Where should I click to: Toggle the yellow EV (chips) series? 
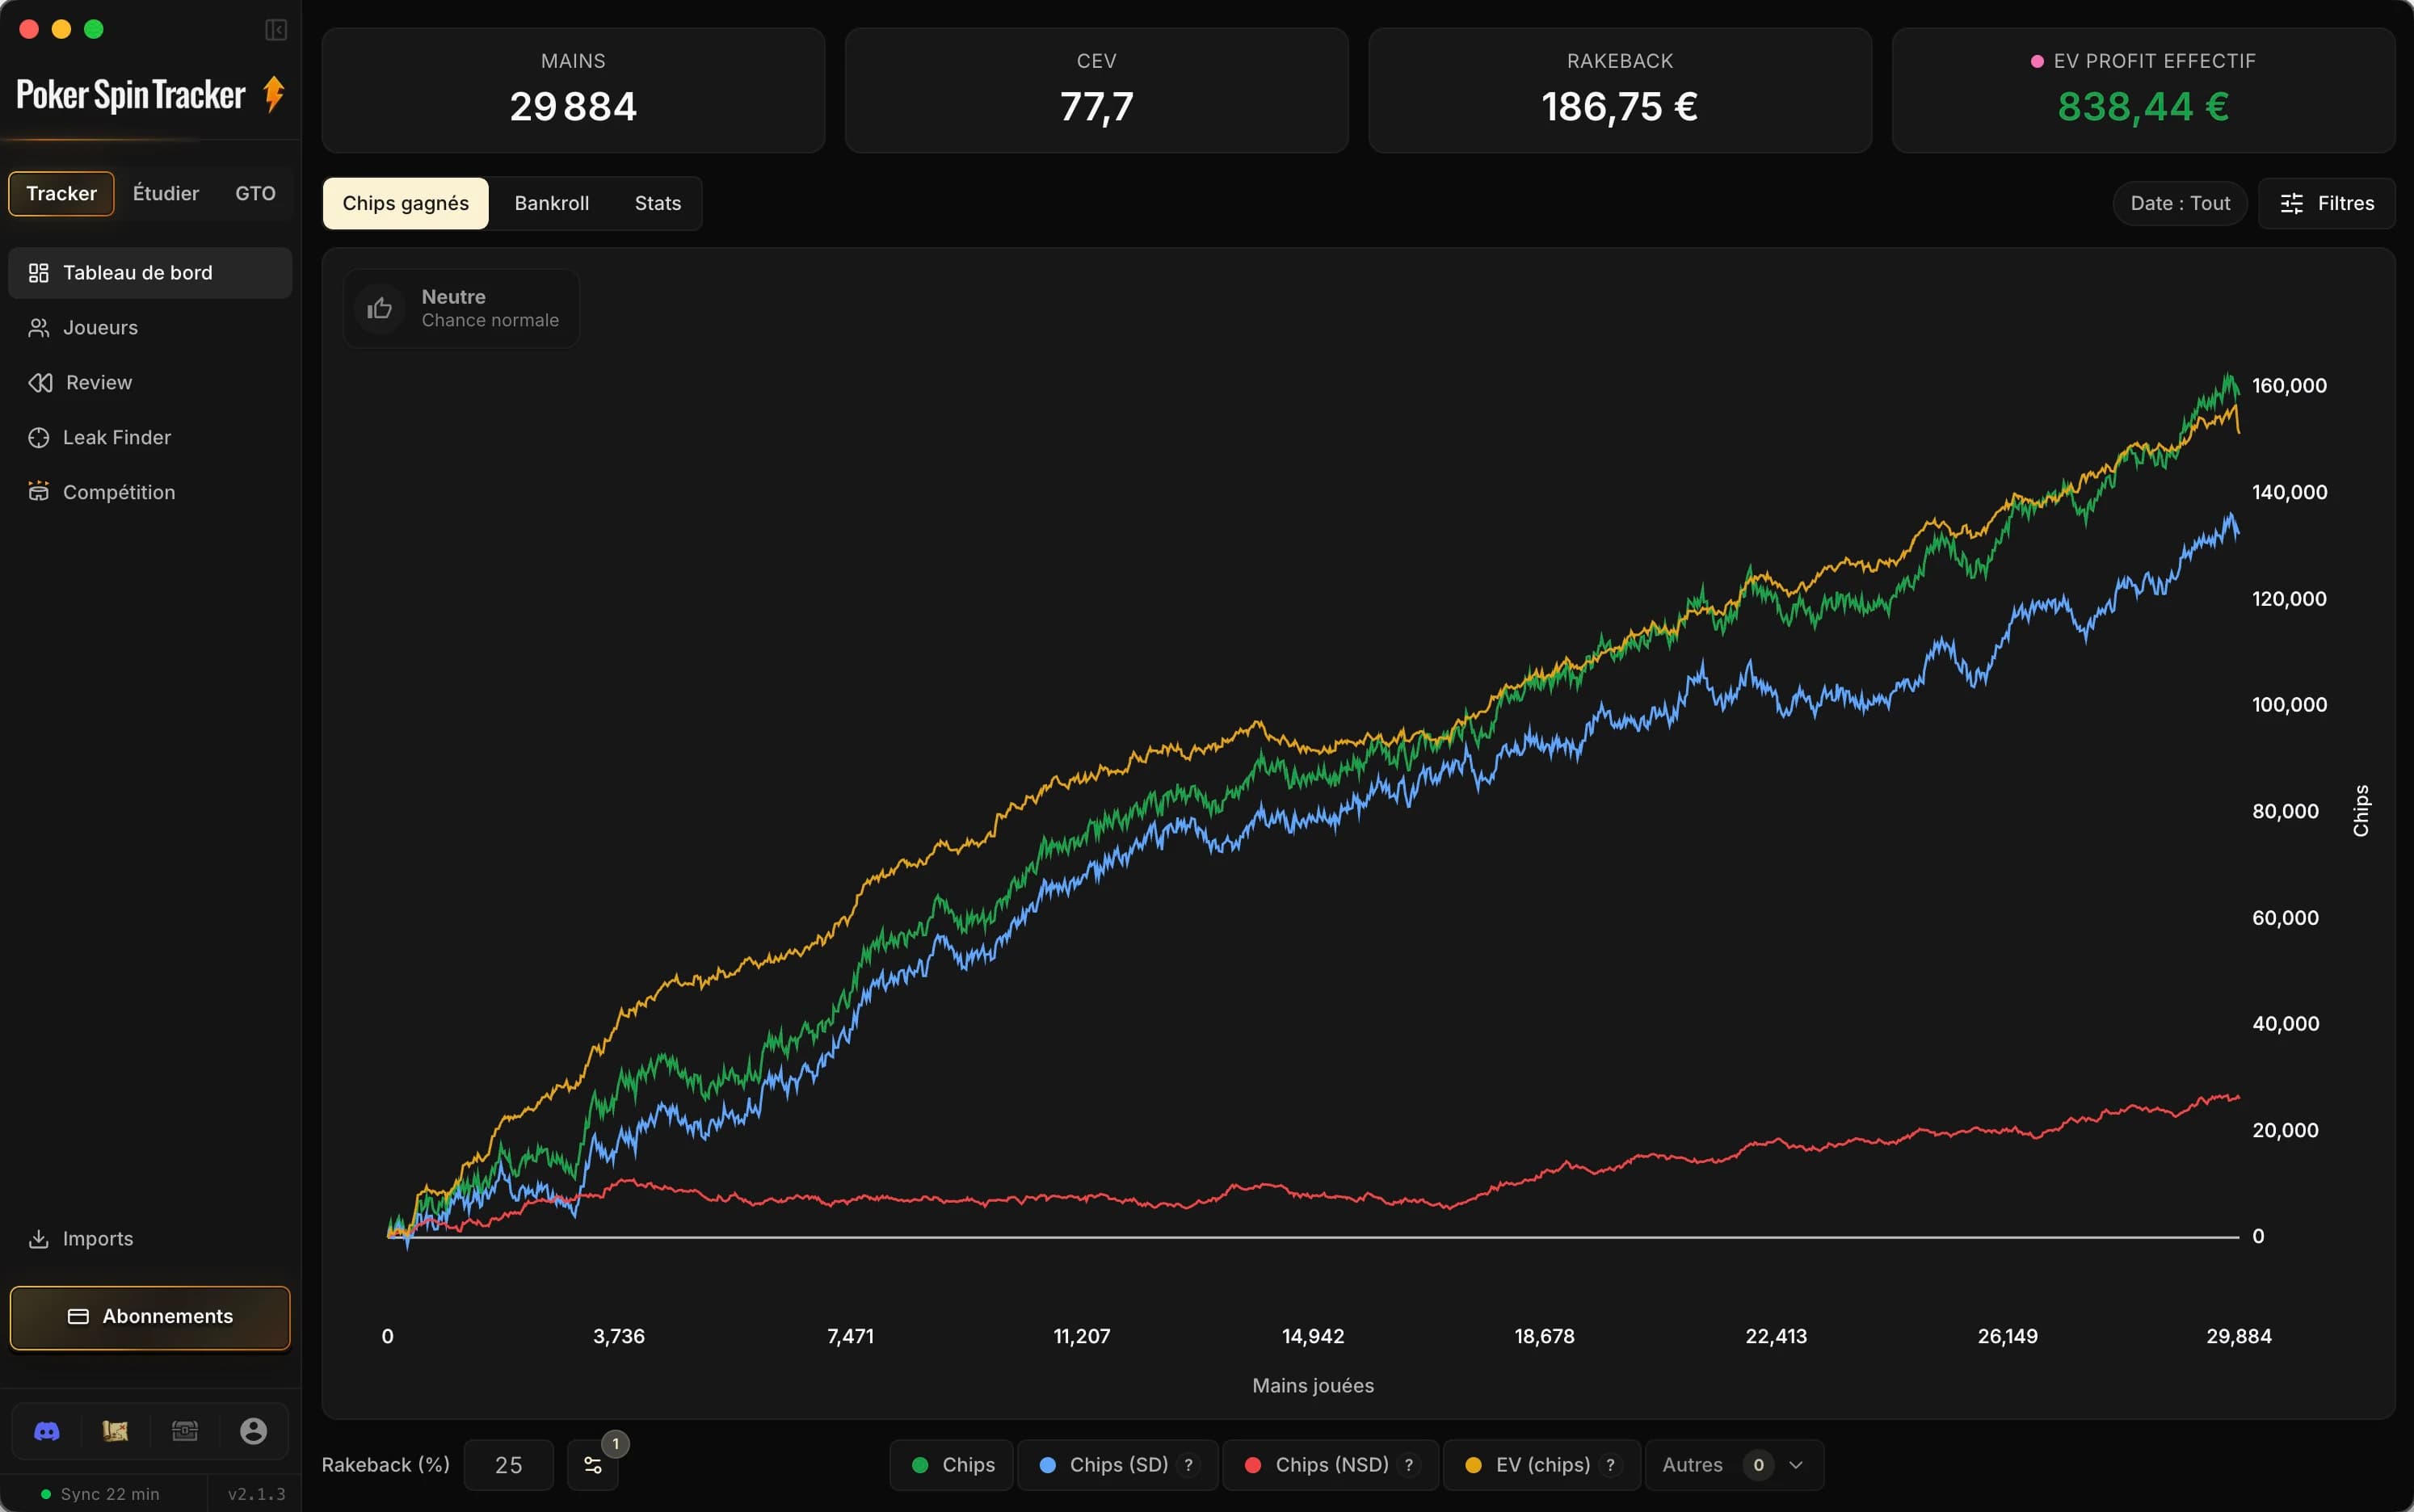1541,1465
